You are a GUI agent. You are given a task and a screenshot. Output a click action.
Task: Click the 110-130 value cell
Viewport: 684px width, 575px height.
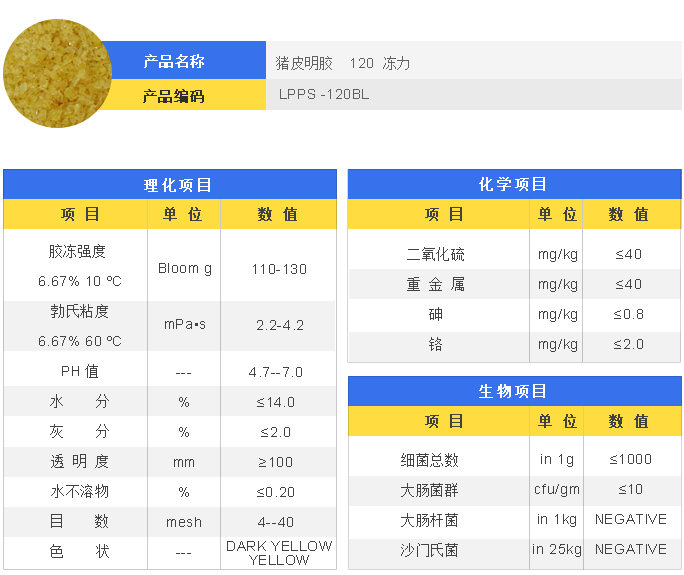click(279, 269)
